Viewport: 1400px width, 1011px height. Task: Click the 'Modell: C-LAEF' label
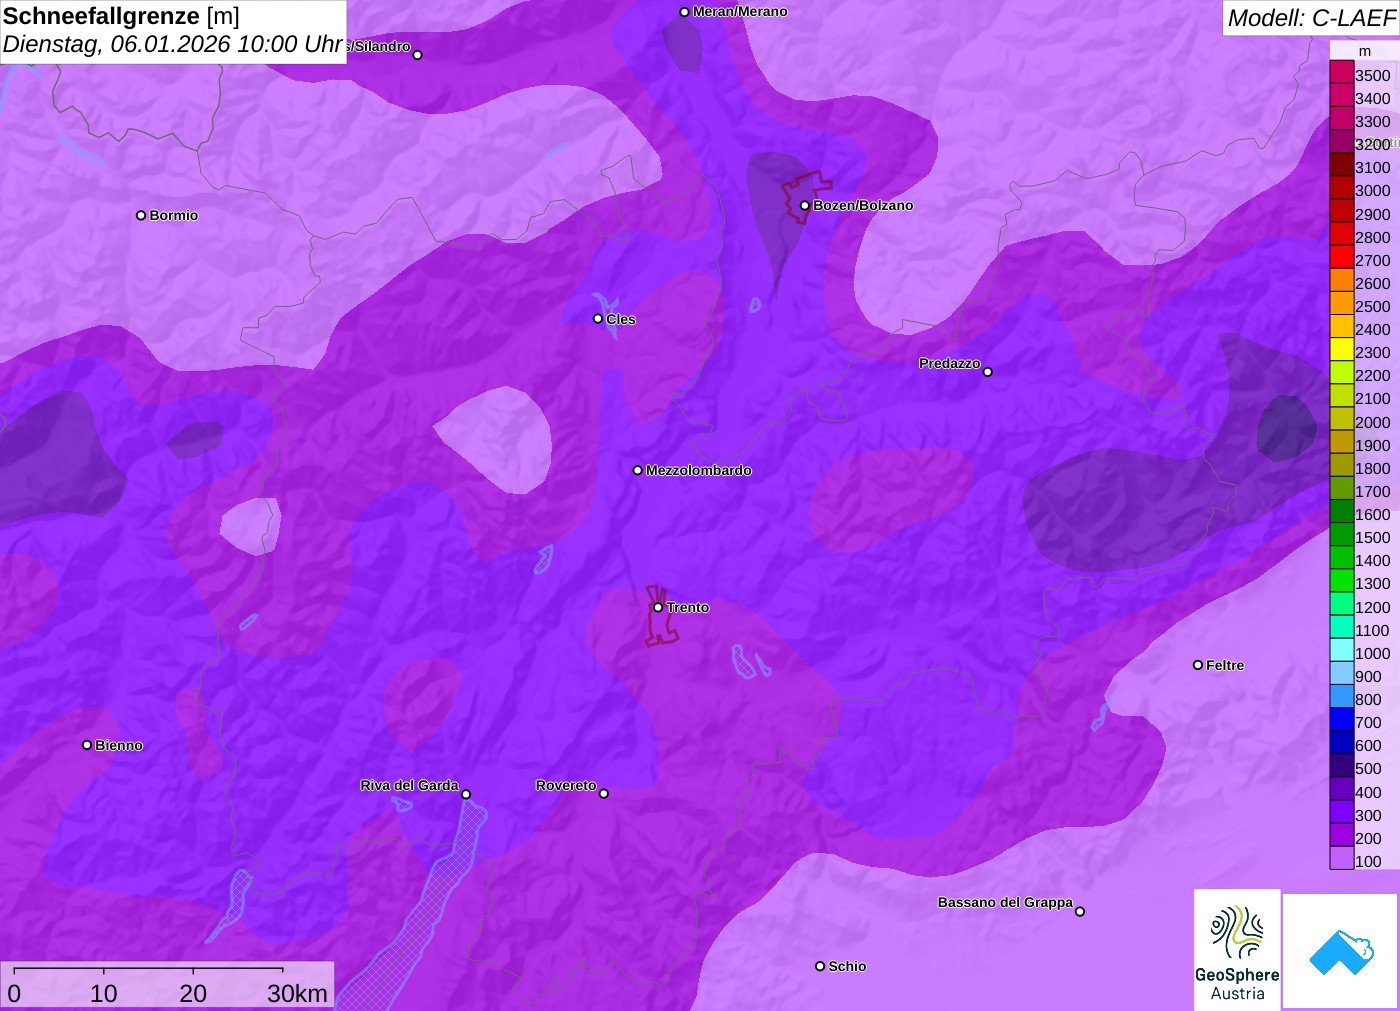(x=1311, y=18)
